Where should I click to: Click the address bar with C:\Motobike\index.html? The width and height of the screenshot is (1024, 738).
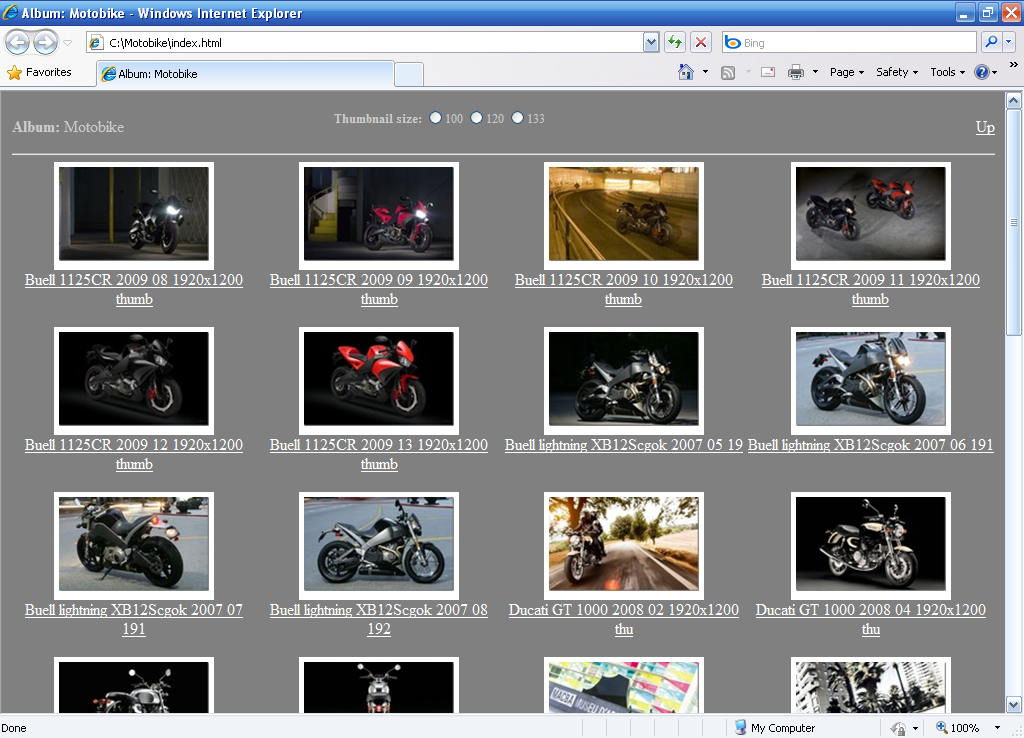point(365,43)
